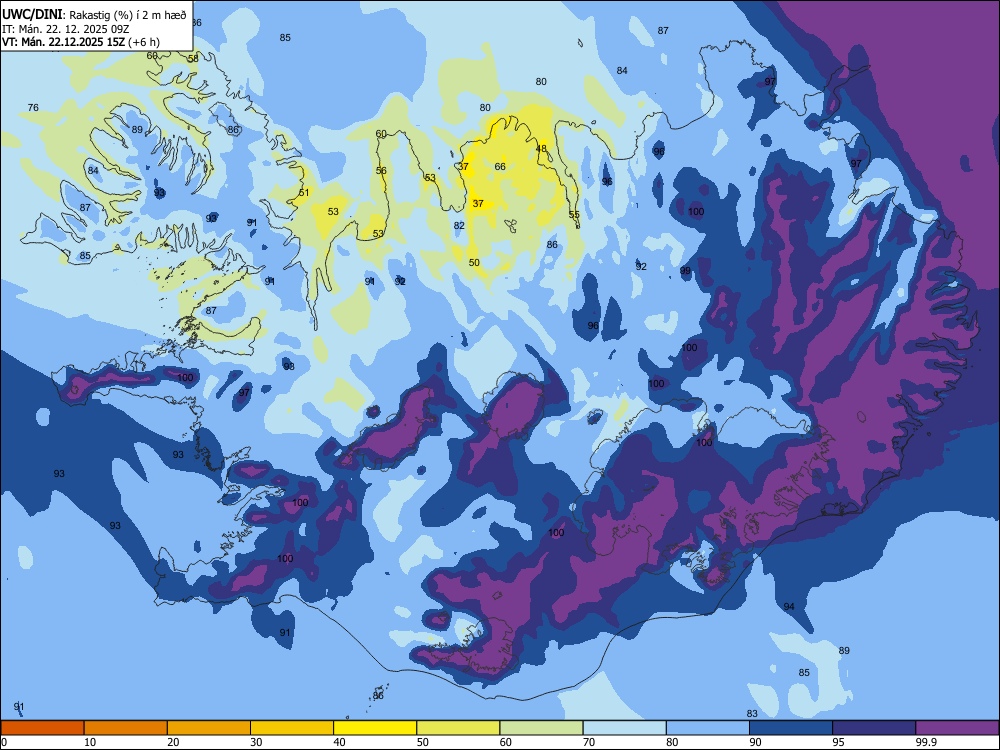Click the 60–70 pale green legend swatch

(x=541, y=728)
